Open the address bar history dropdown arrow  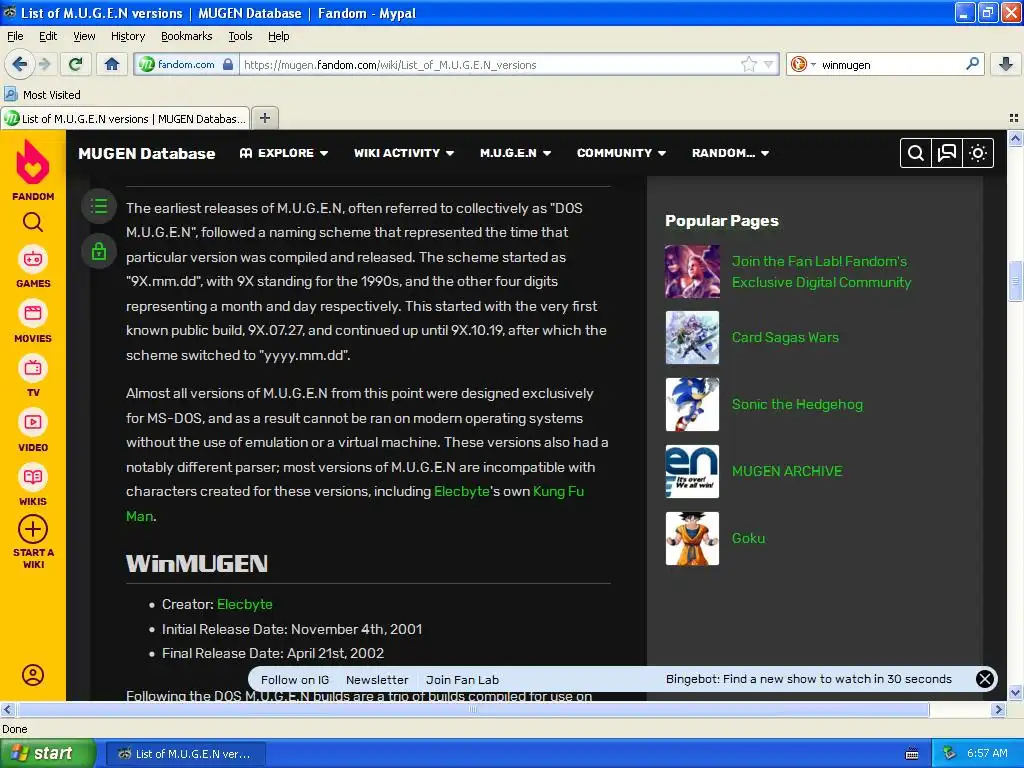[x=769, y=64]
